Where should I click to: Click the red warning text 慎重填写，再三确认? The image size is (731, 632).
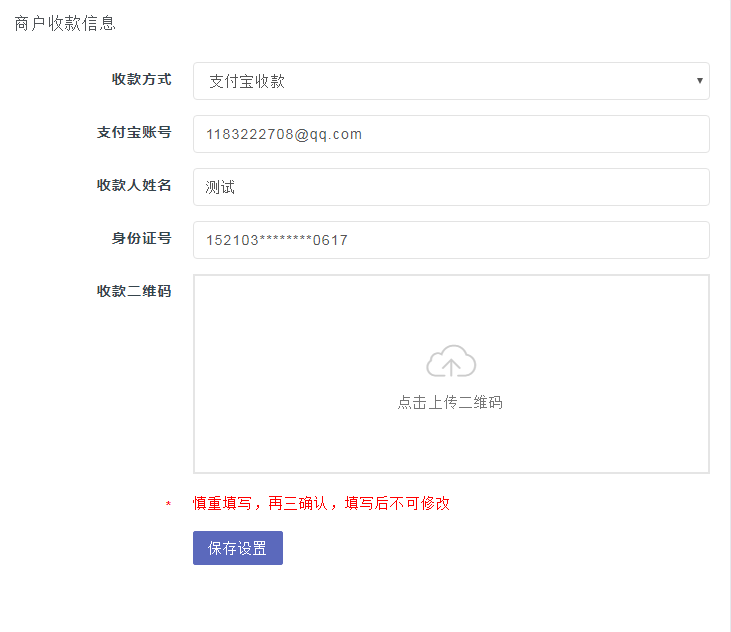pos(260,503)
